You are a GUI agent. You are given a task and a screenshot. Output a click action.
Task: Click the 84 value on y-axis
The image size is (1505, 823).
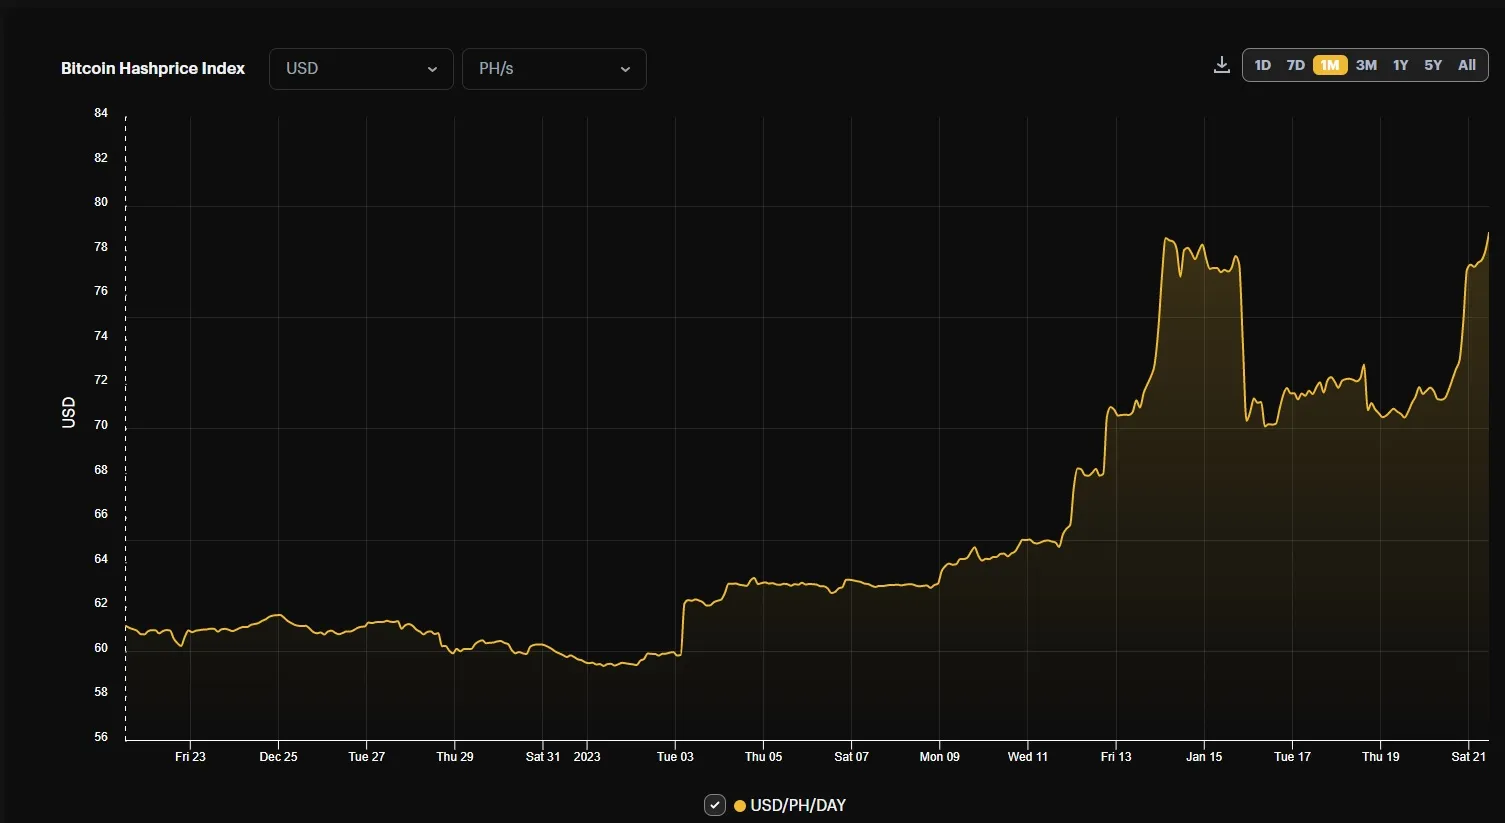tap(101, 113)
